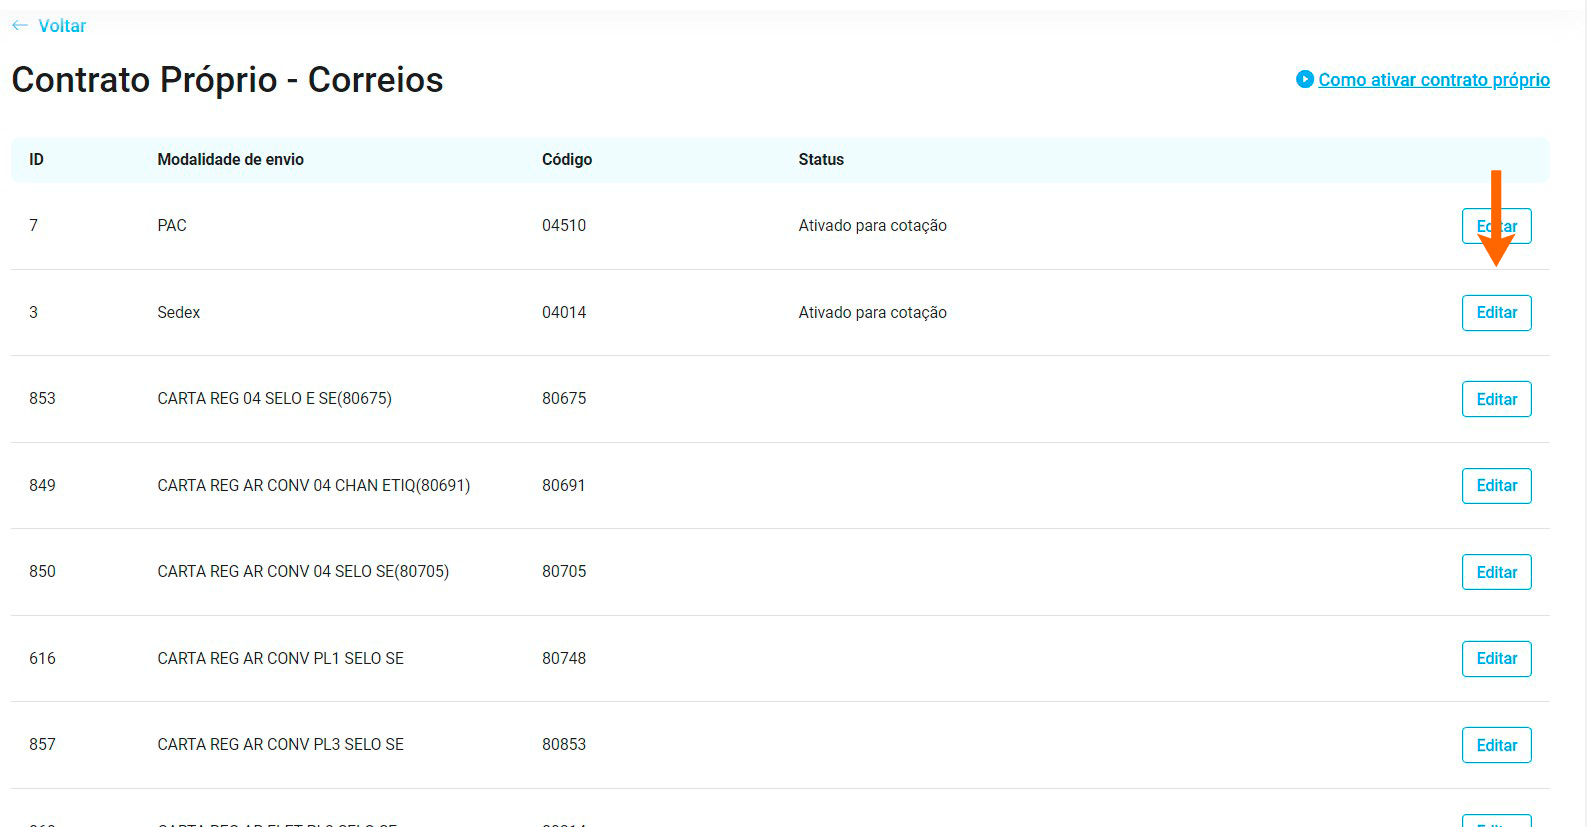Click 'Ativado para cotação' status in PAC row
Image resolution: width=1587 pixels, height=827 pixels.
pos(872,226)
